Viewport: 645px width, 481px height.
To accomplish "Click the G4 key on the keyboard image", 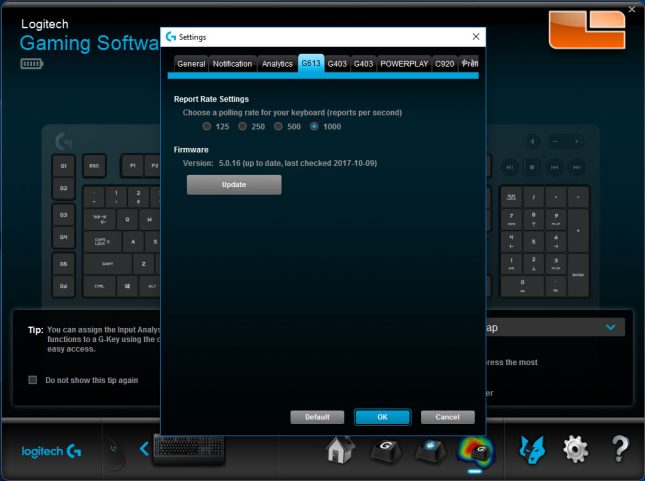I will point(63,237).
